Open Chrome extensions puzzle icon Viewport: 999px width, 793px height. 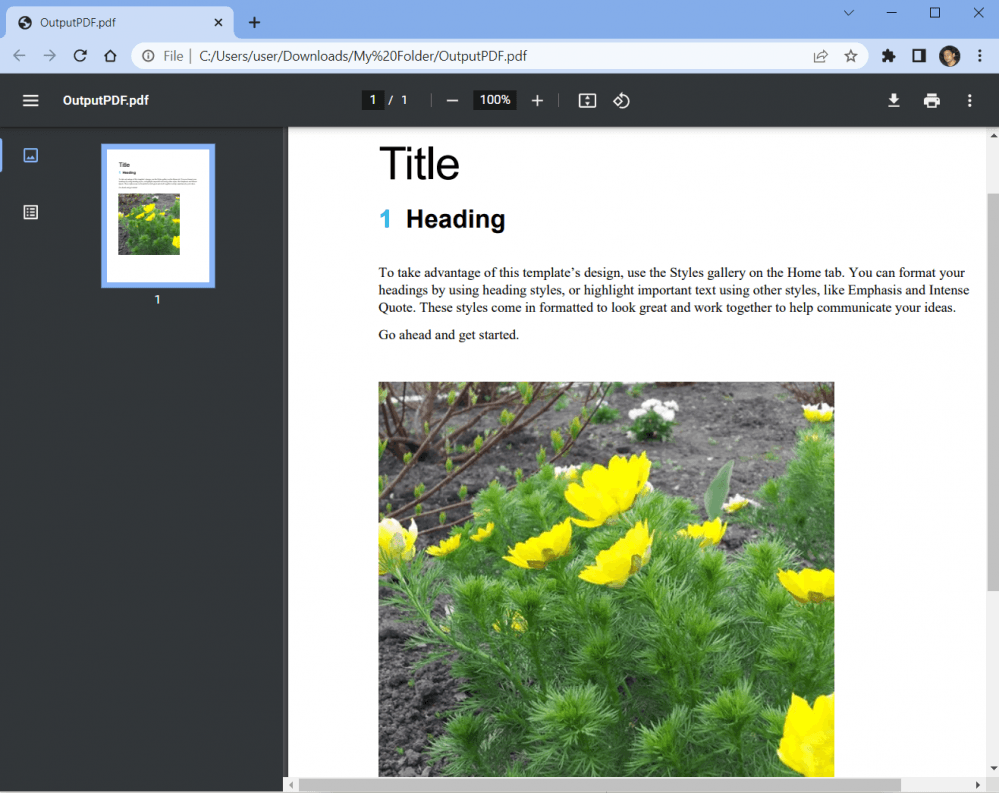click(888, 56)
